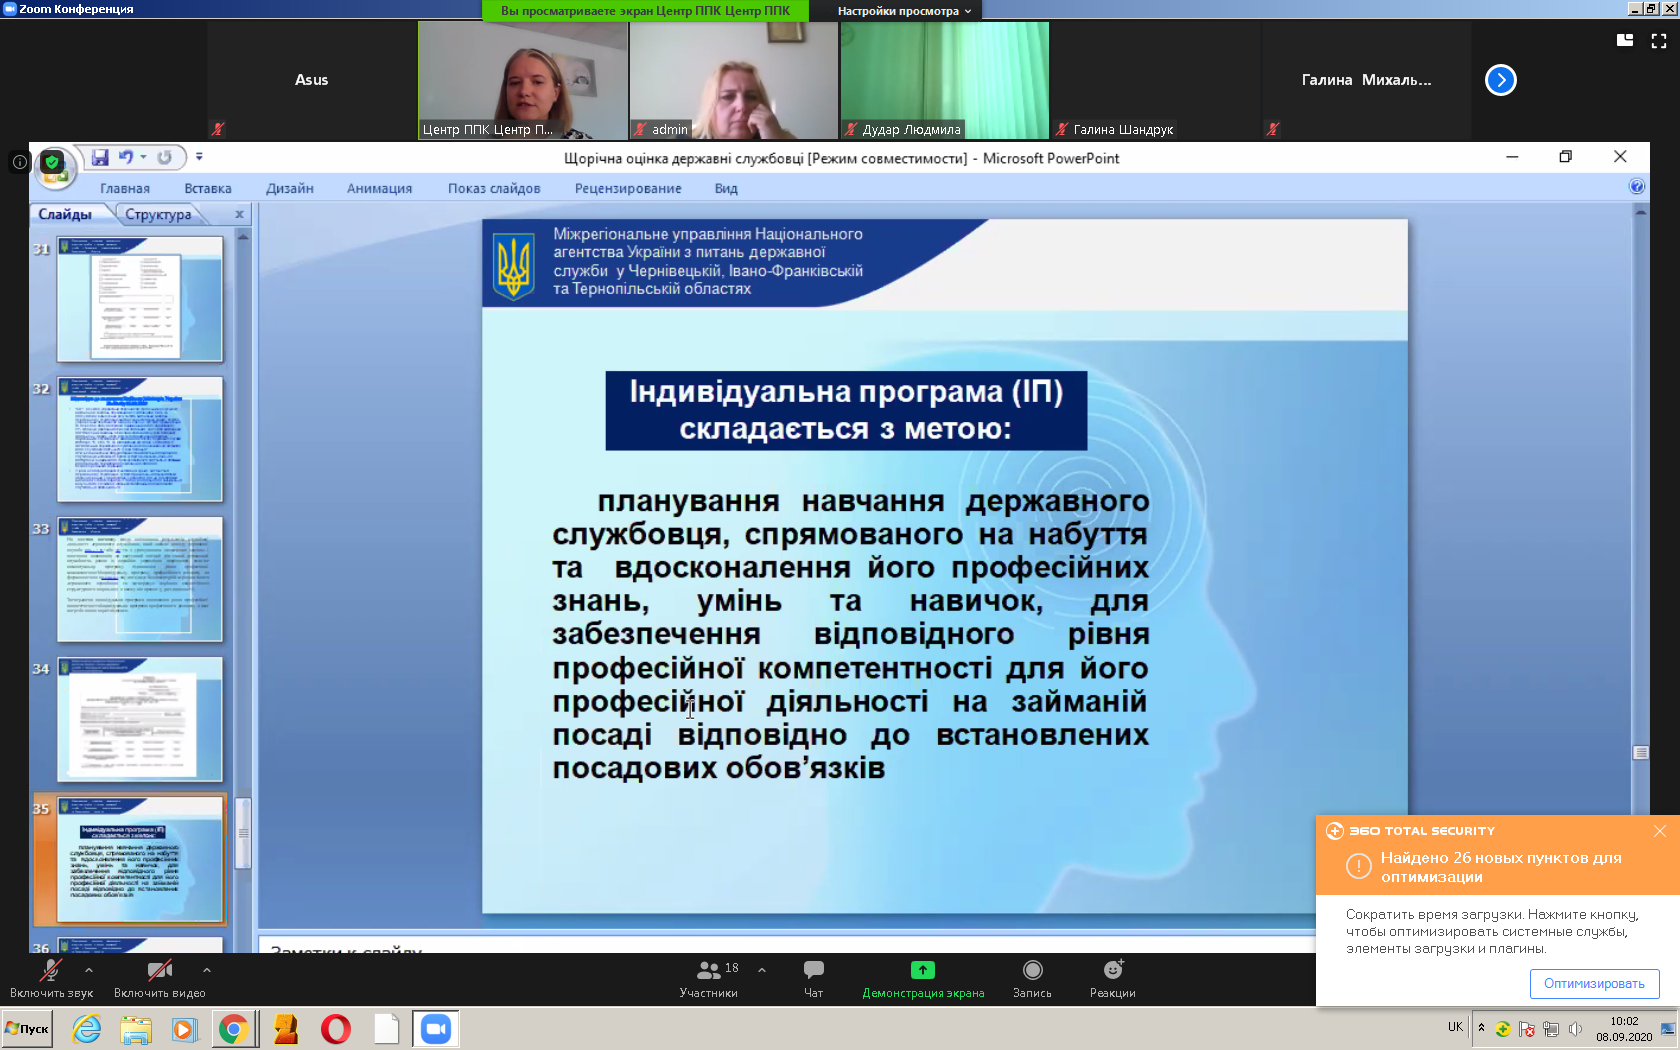Image resolution: width=1680 pixels, height=1050 pixels.
Task: Click the 360 Total Security warning icon
Action: click(1358, 866)
